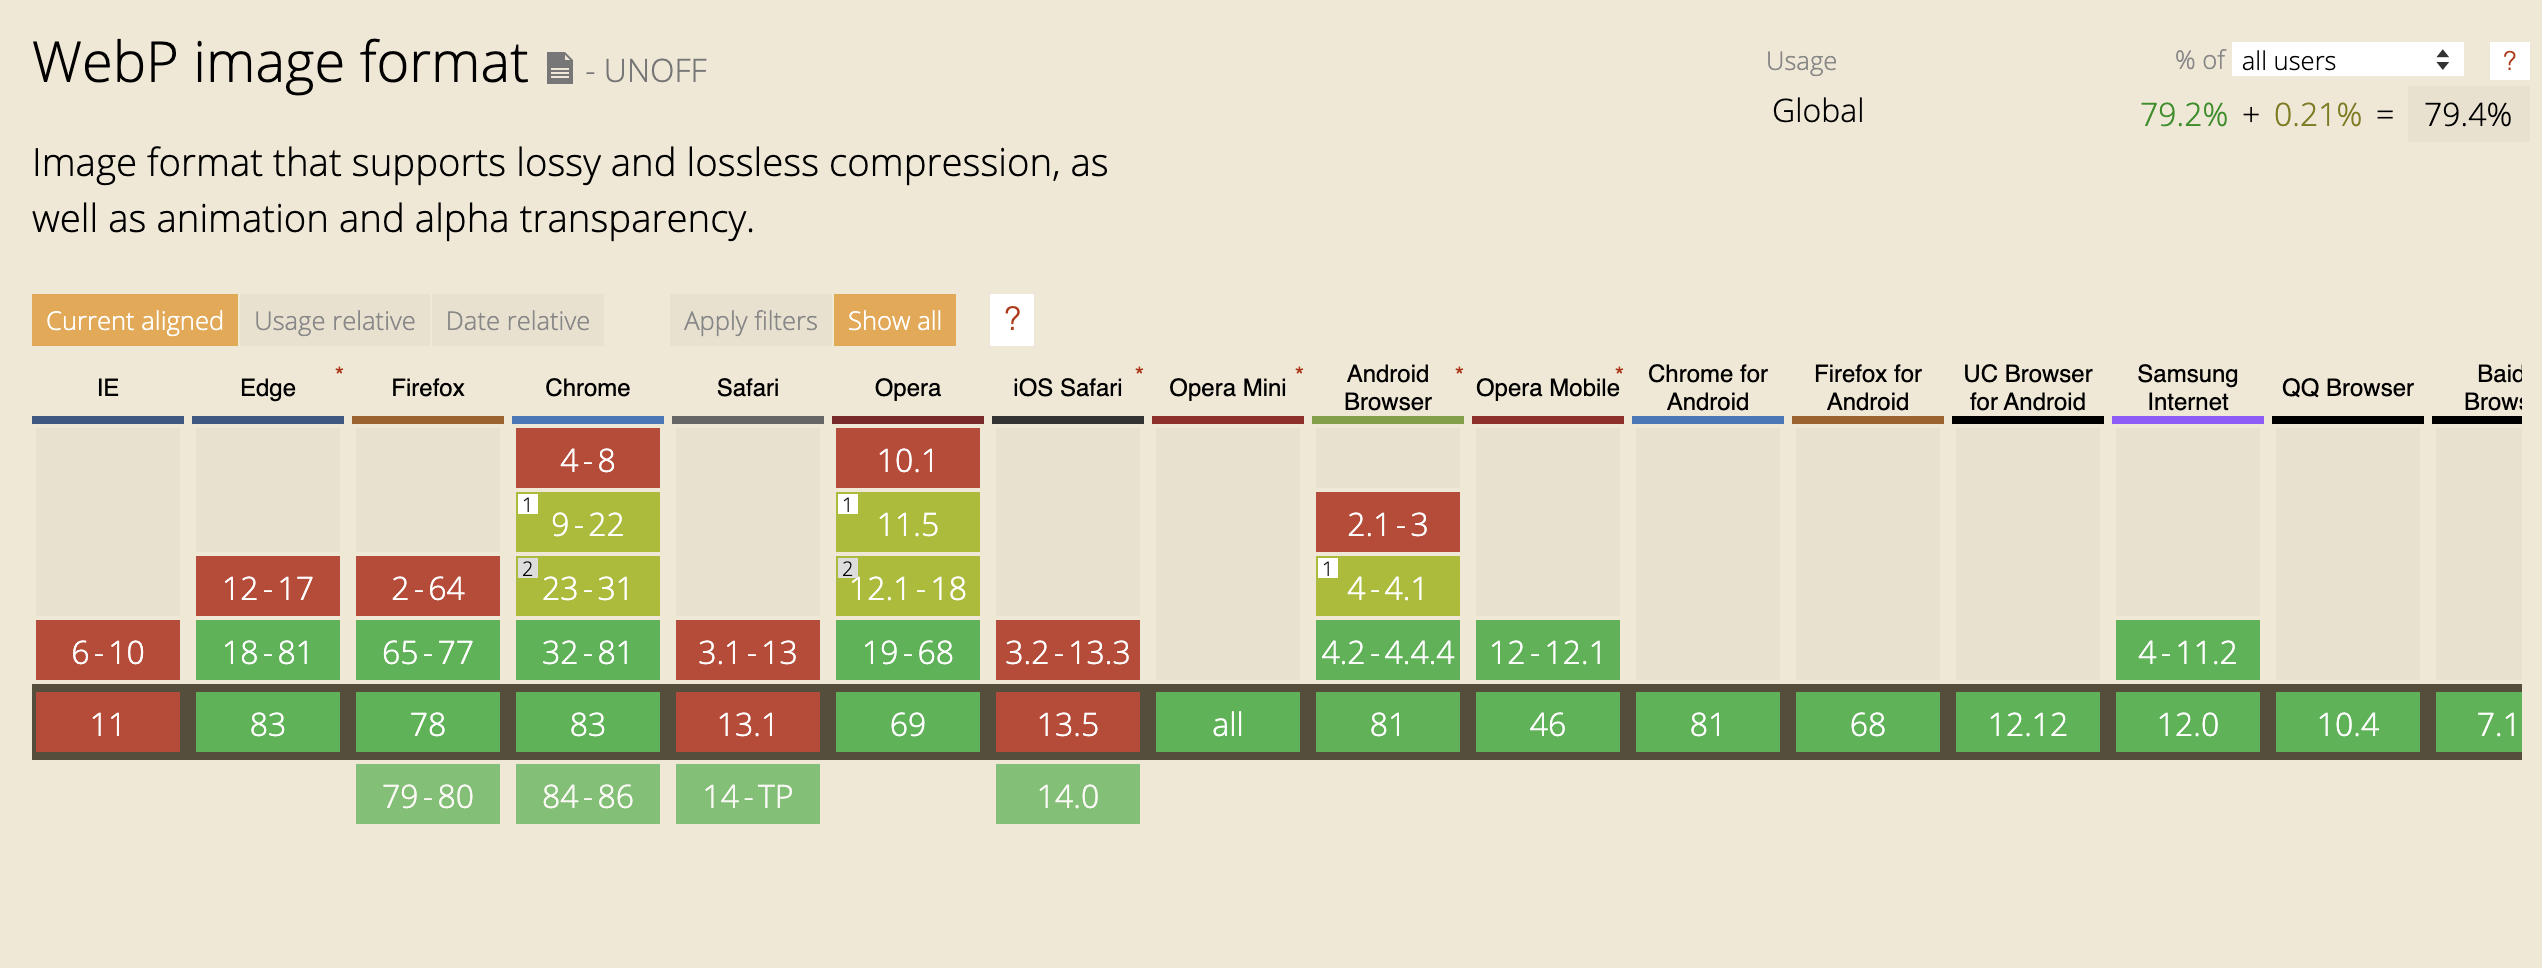Click the asterisk beside the Edge header
The height and width of the screenshot is (968, 2542).
338,370
